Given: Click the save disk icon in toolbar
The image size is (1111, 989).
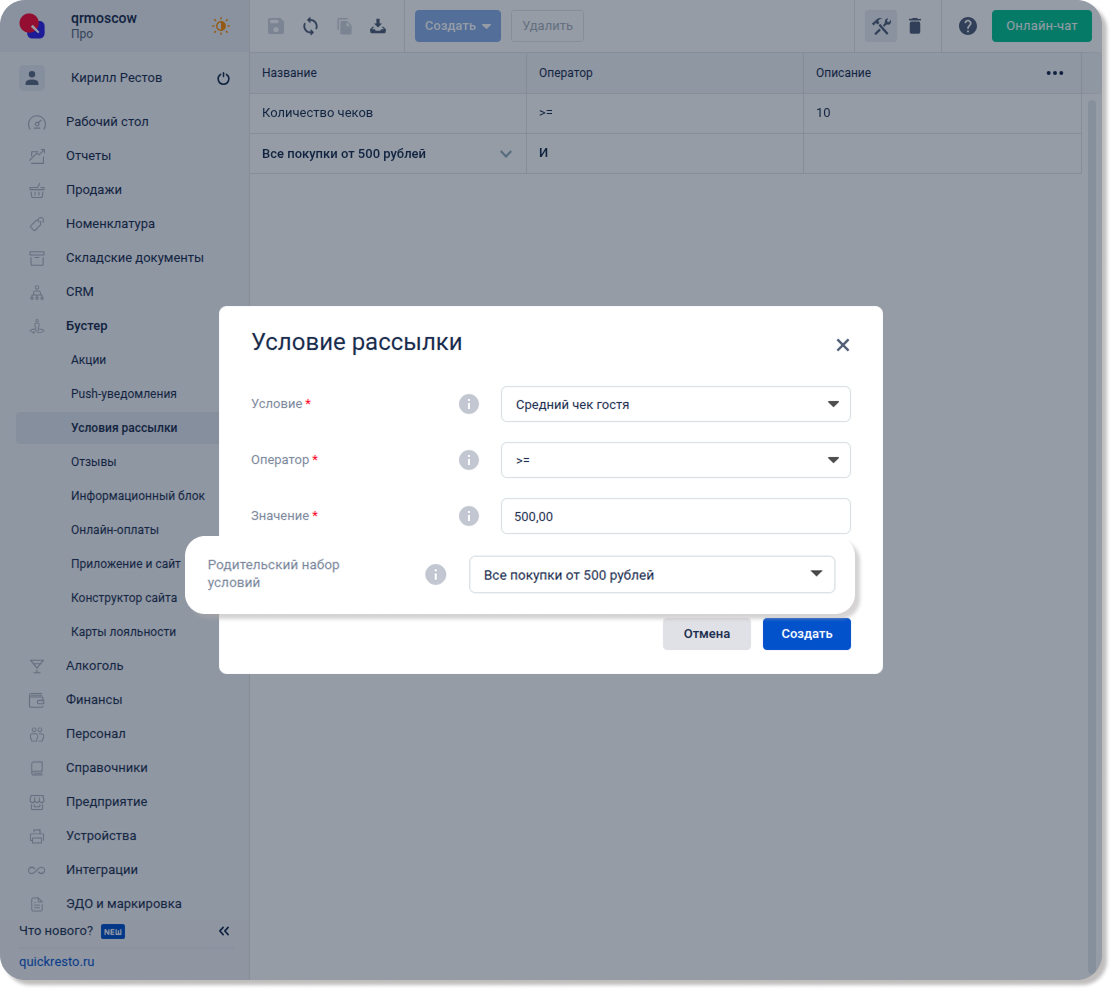Looking at the screenshot, I should tap(276, 27).
